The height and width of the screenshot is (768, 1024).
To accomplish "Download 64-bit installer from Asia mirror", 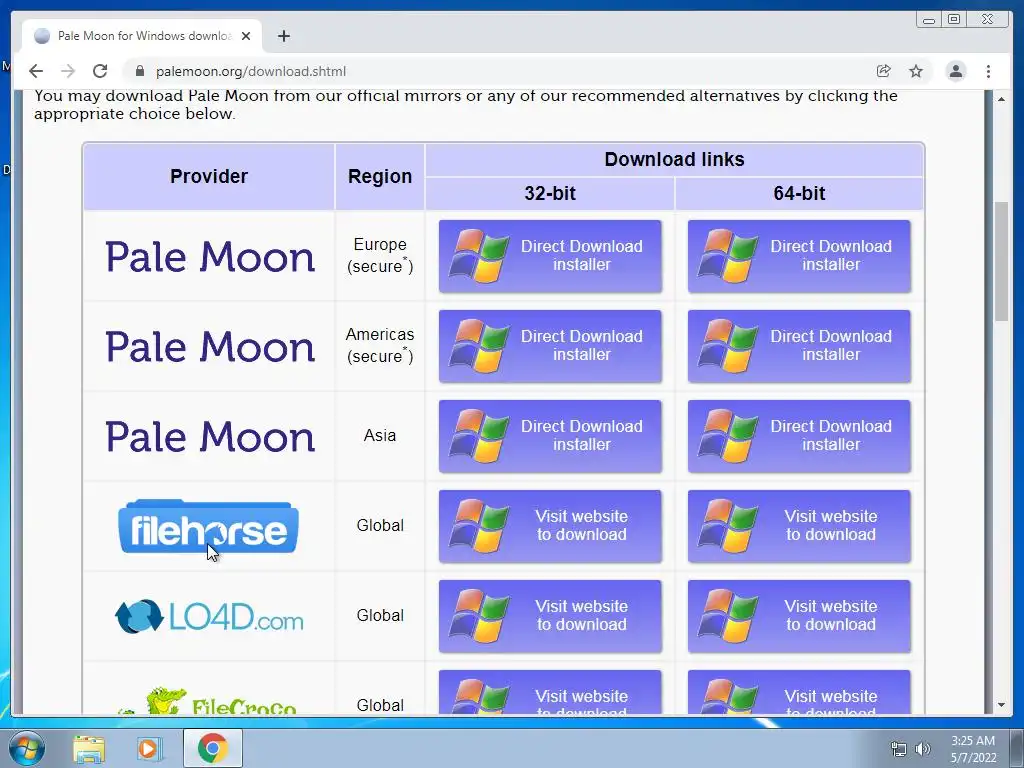I will coord(799,436).
